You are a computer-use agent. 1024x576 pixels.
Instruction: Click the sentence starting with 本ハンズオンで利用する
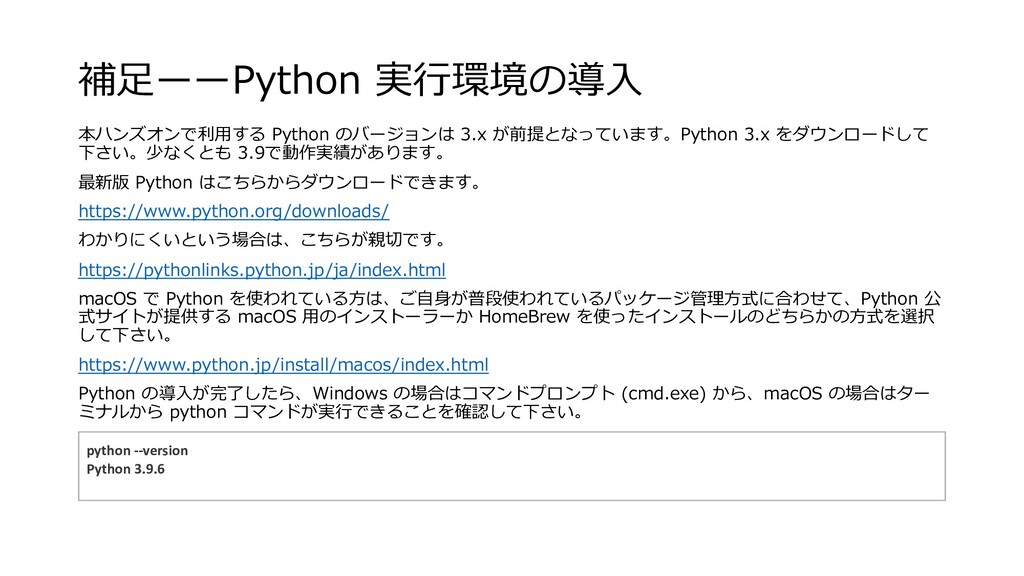click(x=400, y=134)
